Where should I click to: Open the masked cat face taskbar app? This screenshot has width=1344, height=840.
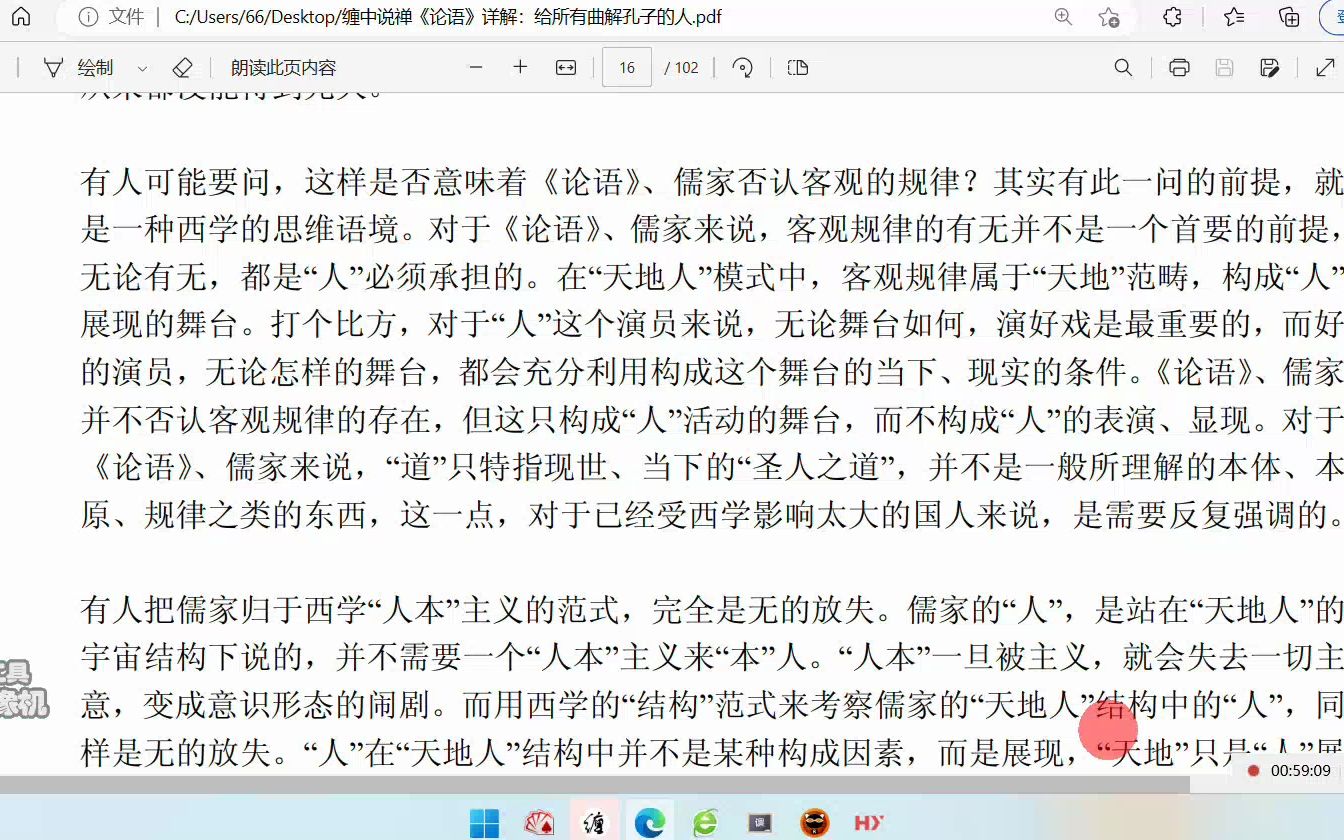pos(815,823)
